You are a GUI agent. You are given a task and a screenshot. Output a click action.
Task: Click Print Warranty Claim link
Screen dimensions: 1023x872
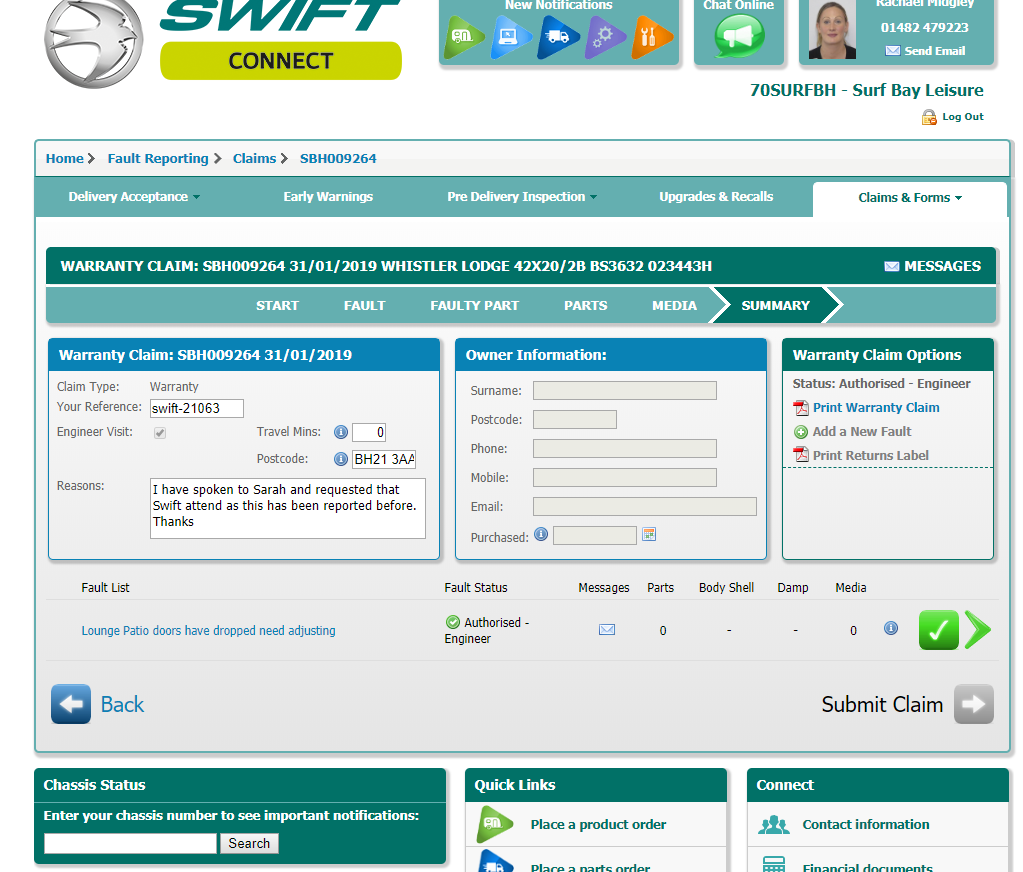click(876, 408)
